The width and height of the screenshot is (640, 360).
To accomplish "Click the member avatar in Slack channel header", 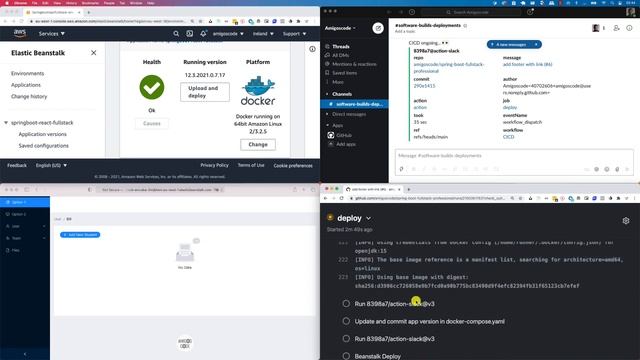I will [596, 28].
